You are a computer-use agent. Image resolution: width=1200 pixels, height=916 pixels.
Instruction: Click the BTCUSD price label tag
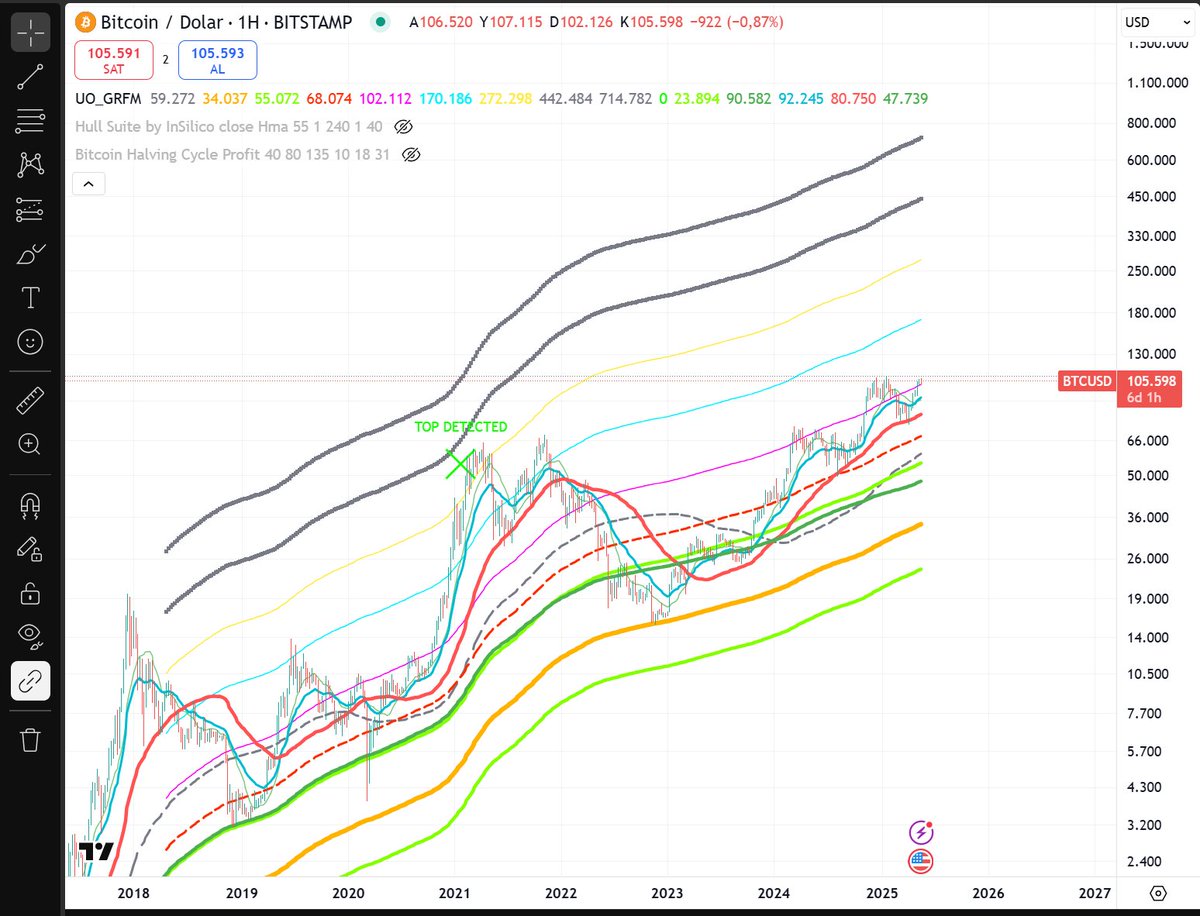(1089, 381)
